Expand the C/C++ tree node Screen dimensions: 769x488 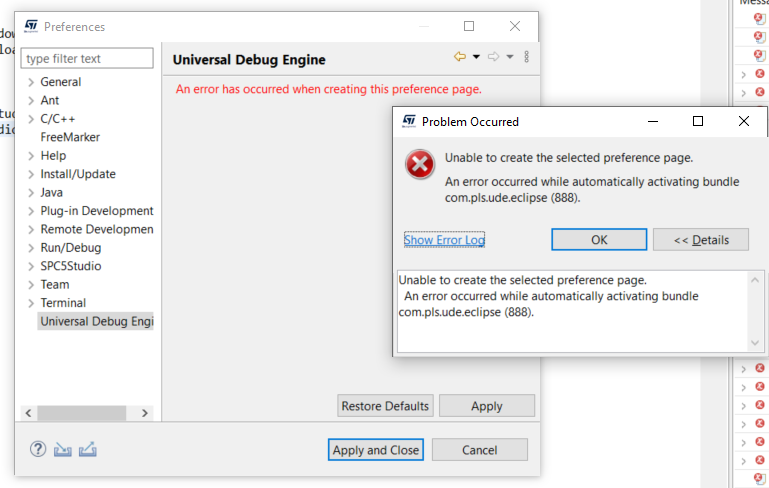tap(31, 119)
